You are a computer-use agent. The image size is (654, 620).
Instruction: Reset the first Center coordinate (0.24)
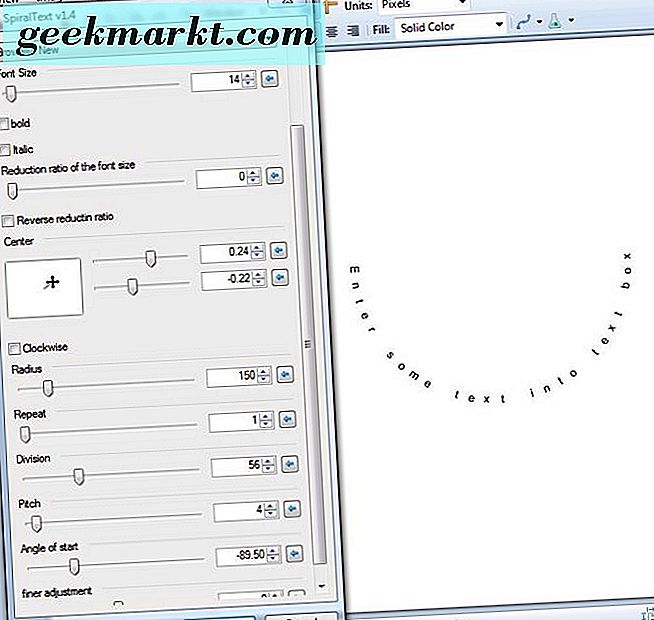tap(279, 252)
